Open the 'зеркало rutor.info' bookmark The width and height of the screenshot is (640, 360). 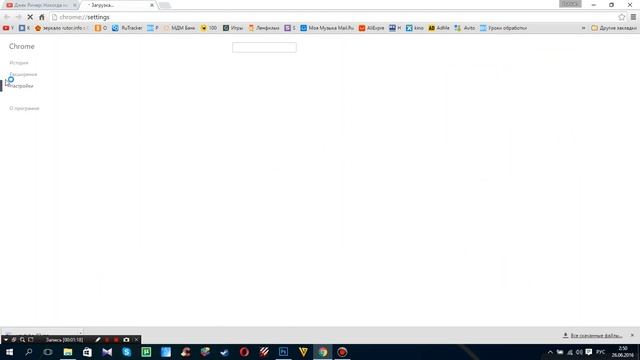61,28
